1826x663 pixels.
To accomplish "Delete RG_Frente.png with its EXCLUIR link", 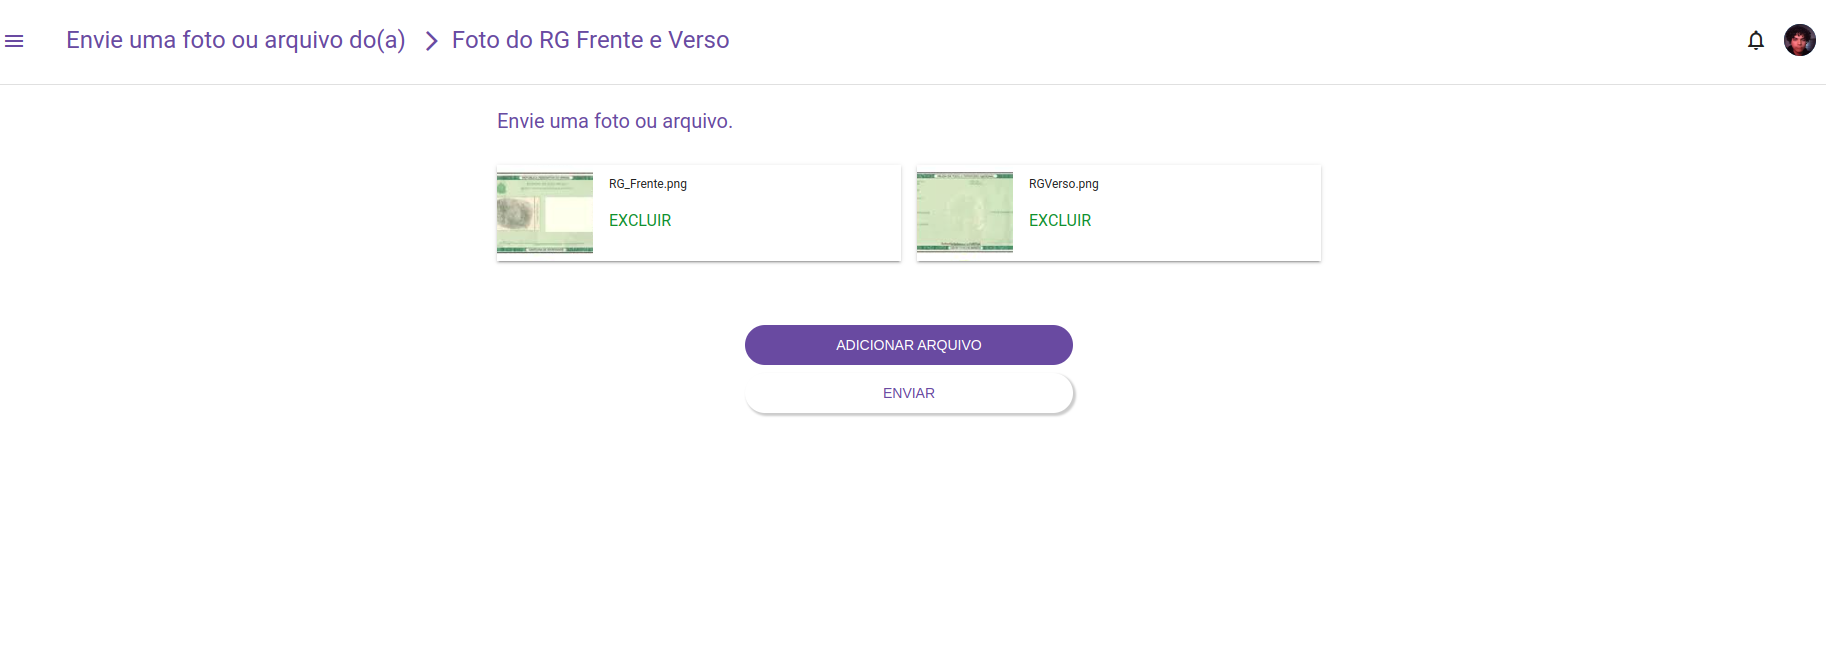I will pyautogui.click(x=640, y=220).
